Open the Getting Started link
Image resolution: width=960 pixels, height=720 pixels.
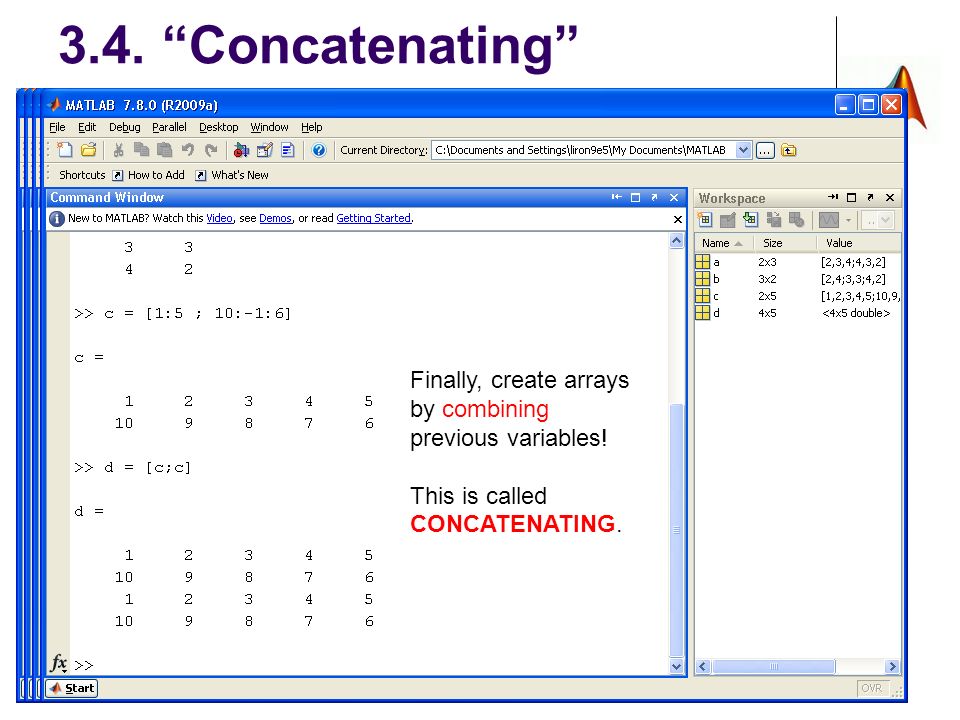click(x=373, y=218)
